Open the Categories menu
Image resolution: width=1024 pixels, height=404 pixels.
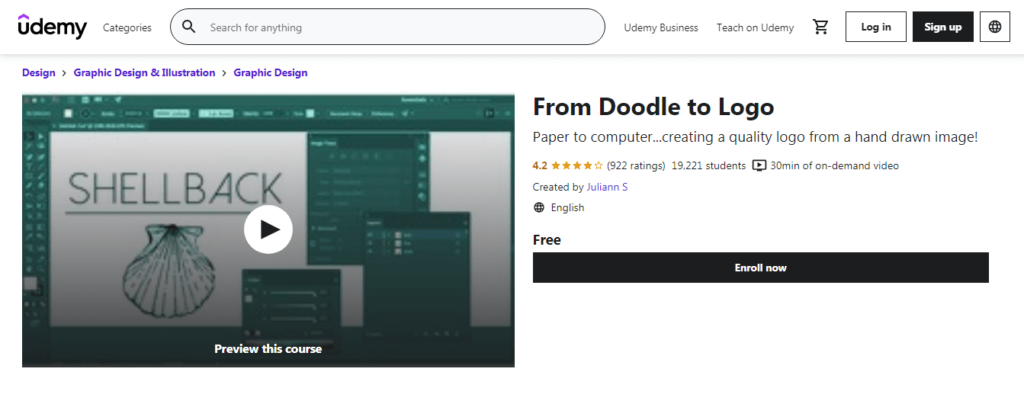[127, 28]
